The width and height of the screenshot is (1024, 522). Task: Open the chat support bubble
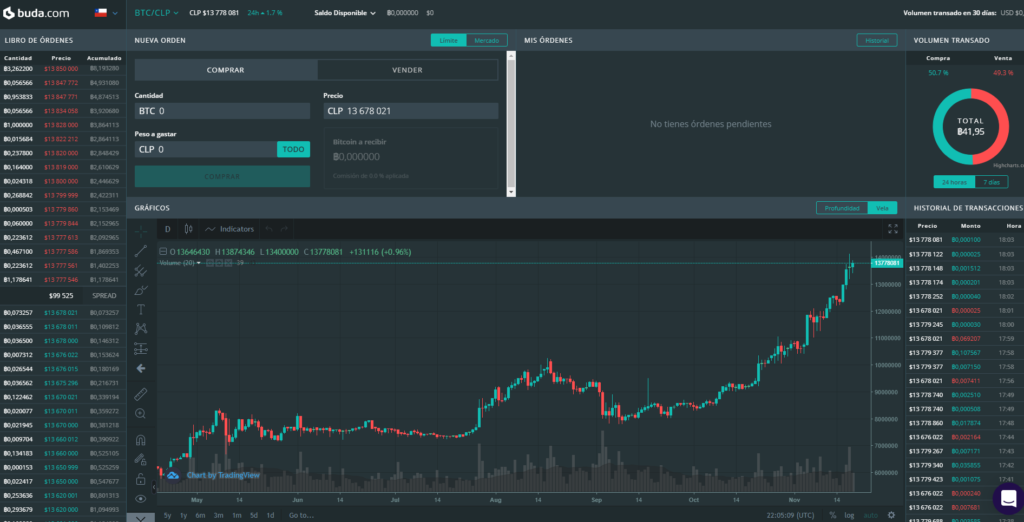(x=1005, y=498)
